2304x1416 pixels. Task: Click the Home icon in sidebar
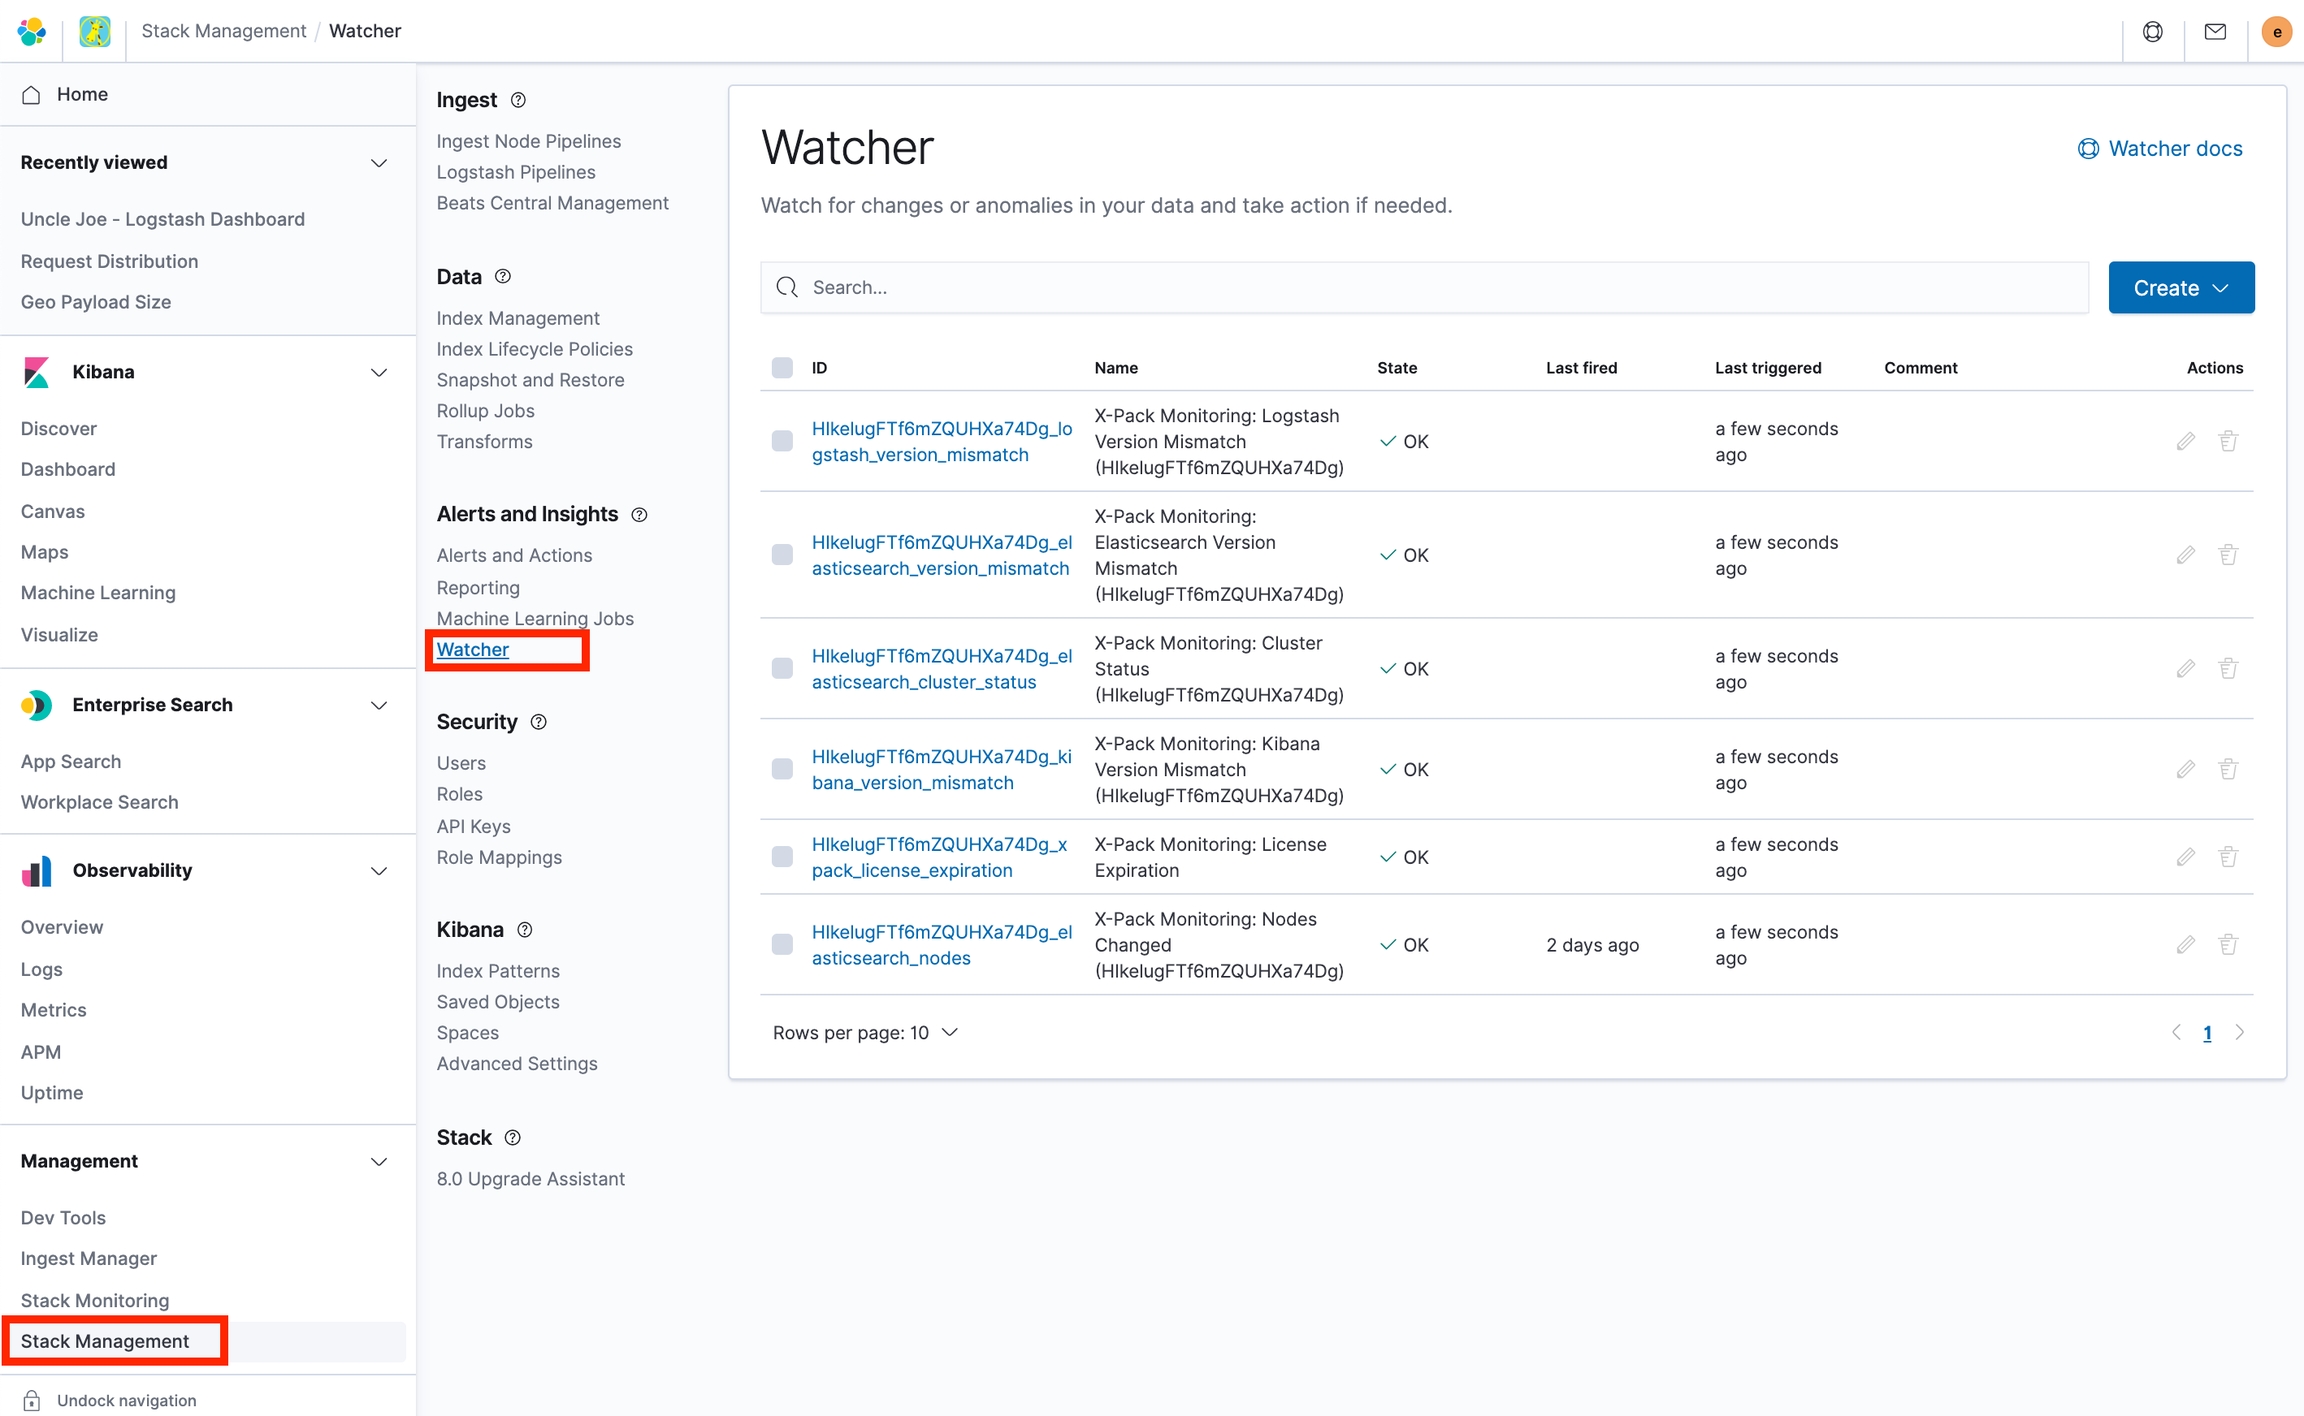point(31,94)
